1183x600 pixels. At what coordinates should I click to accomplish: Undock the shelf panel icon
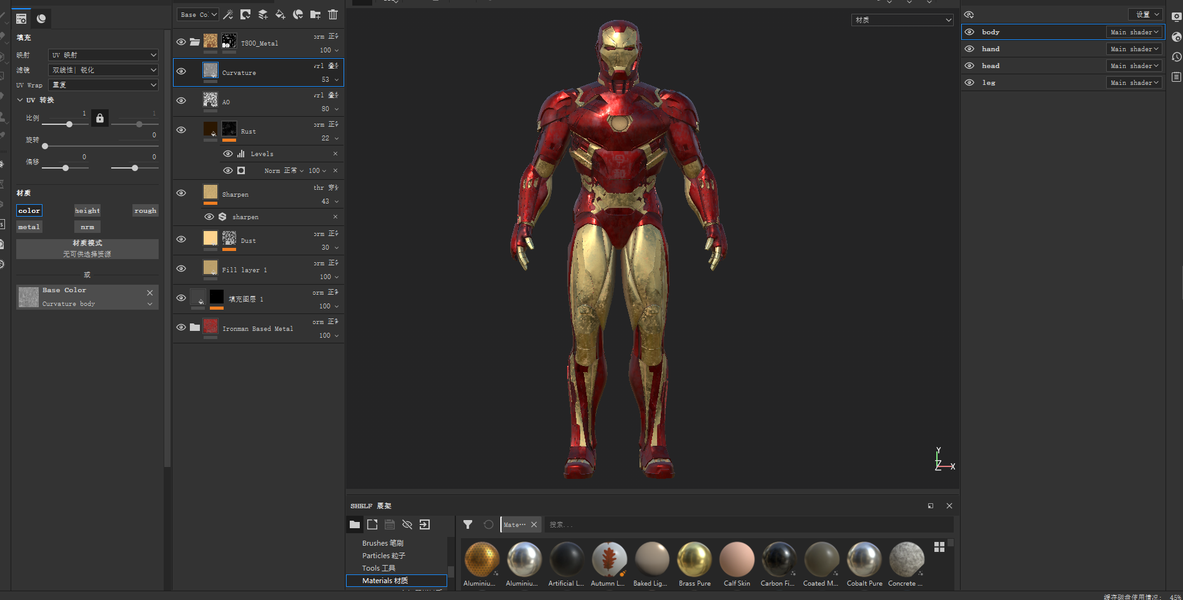[x=930, y=506]
